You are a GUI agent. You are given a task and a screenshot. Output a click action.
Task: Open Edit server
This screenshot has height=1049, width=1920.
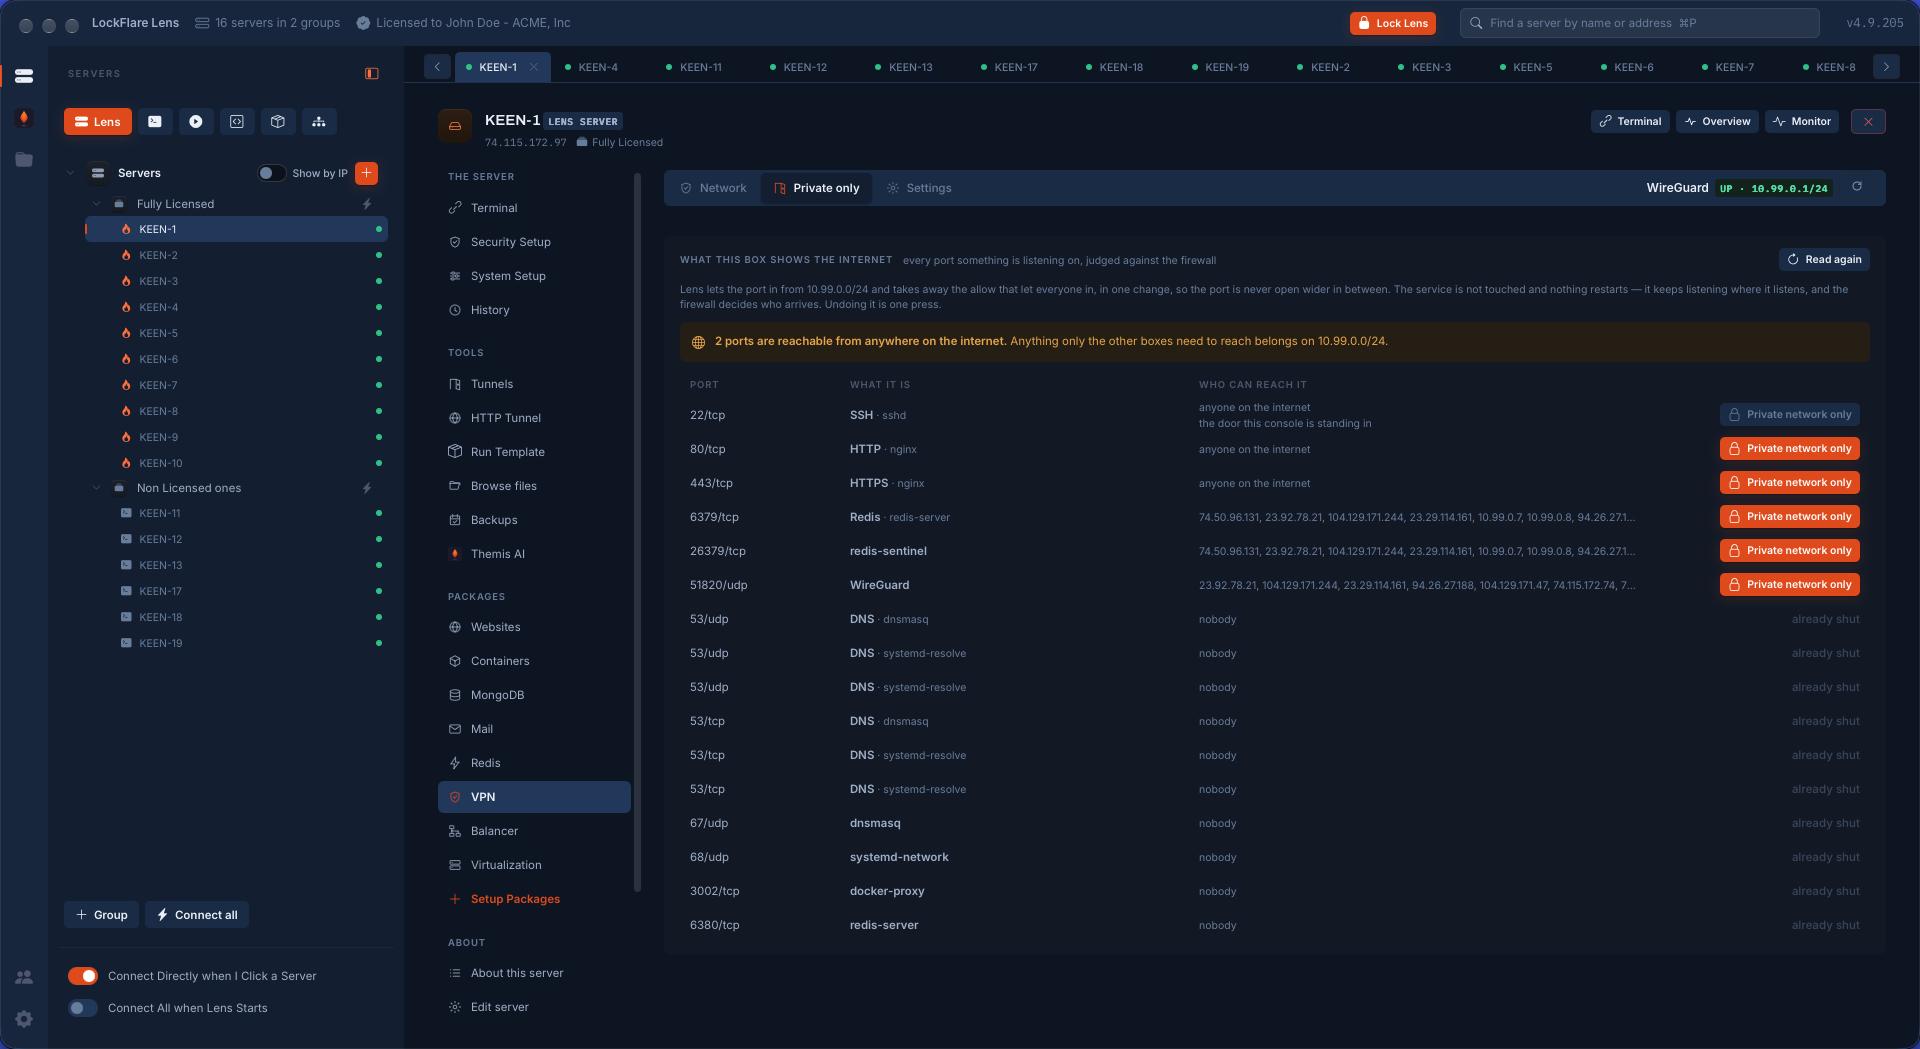[x=534, y=1007]
